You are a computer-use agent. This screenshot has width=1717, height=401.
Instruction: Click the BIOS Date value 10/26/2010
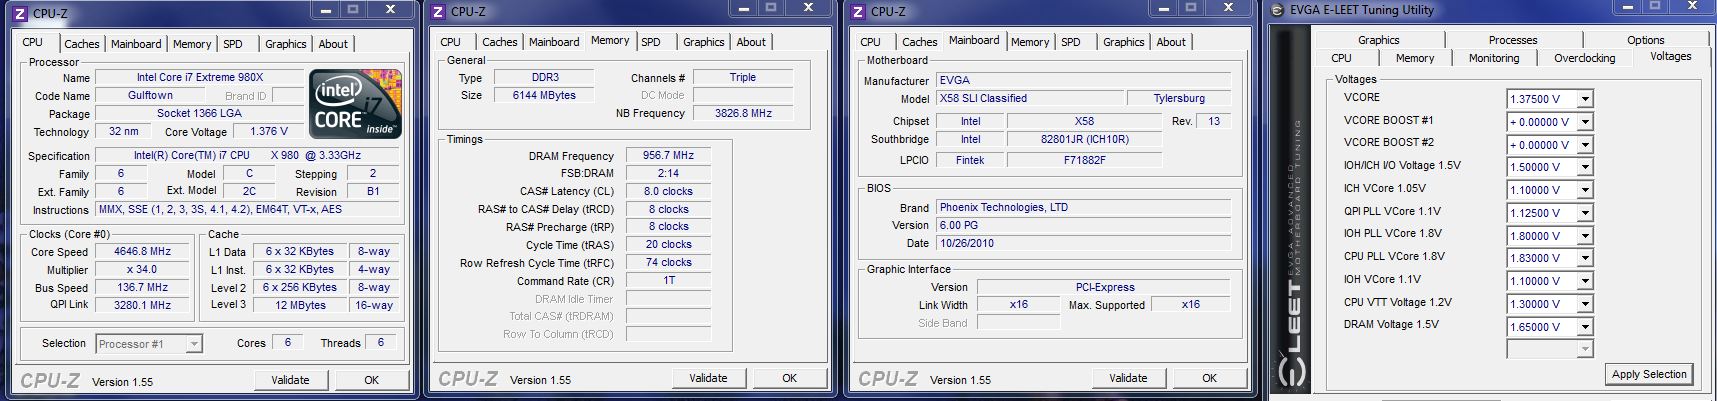tap(1085, 243)
